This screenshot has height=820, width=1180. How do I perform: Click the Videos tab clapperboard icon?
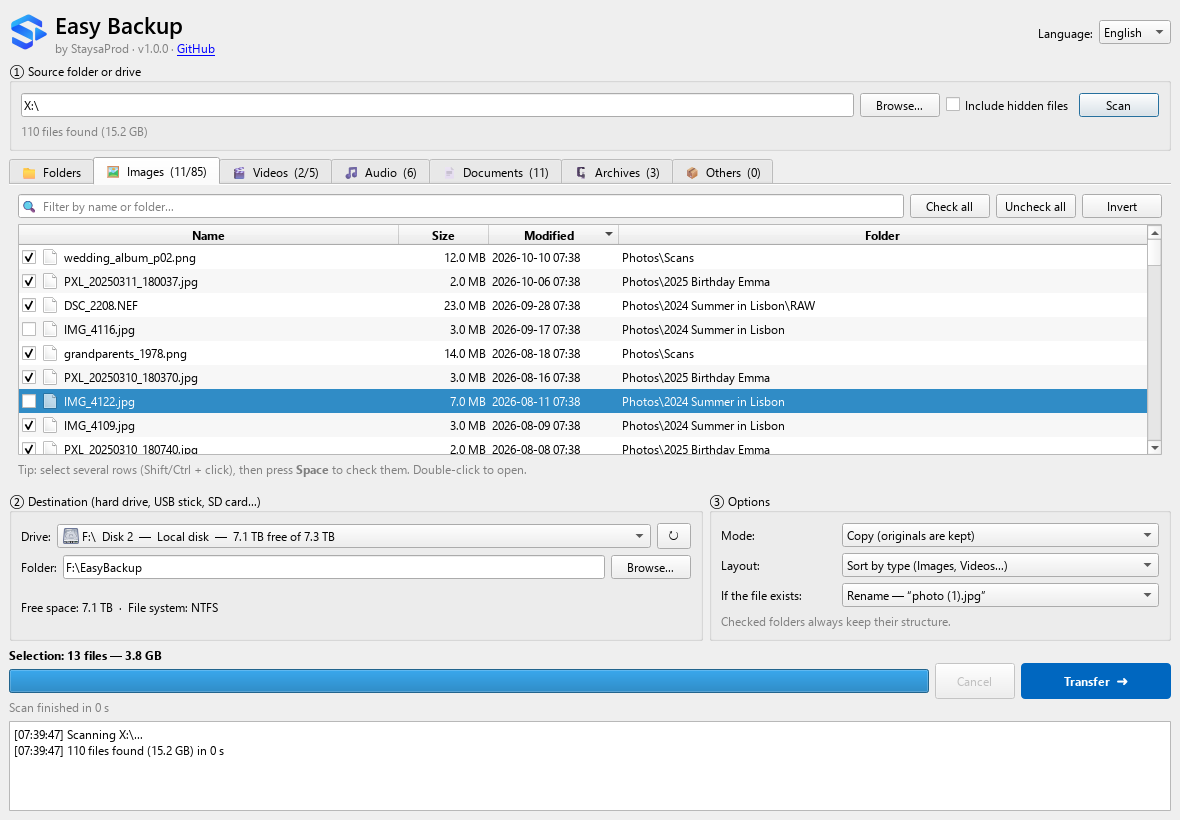coord(239,173)
